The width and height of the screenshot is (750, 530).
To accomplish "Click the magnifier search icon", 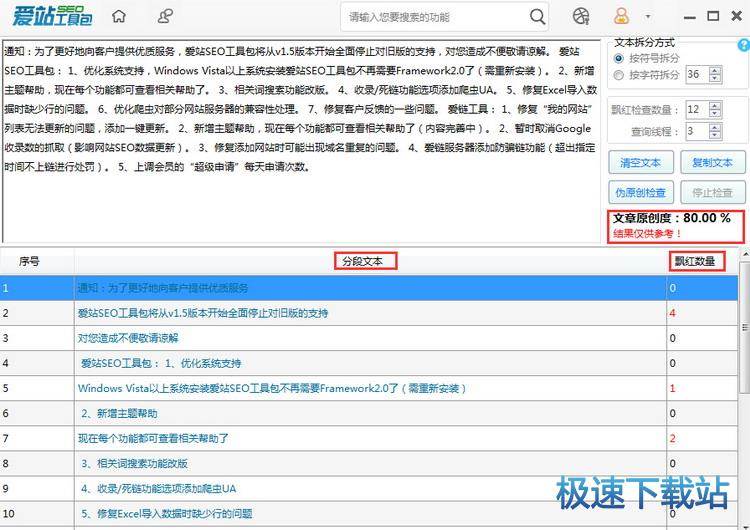I will [x=537, y=17].
